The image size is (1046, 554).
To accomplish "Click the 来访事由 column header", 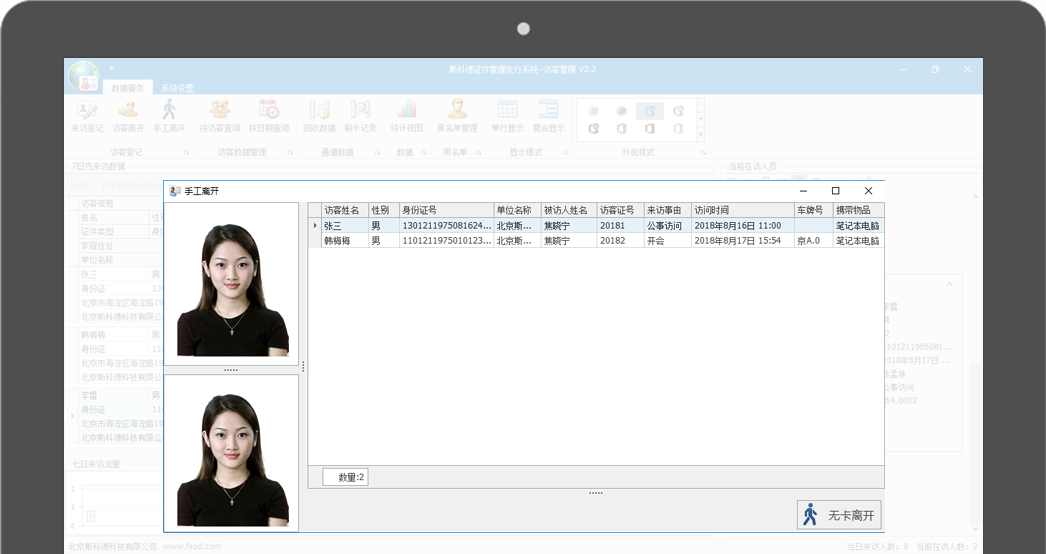I will pyautogui.click(x=667, y=210).
